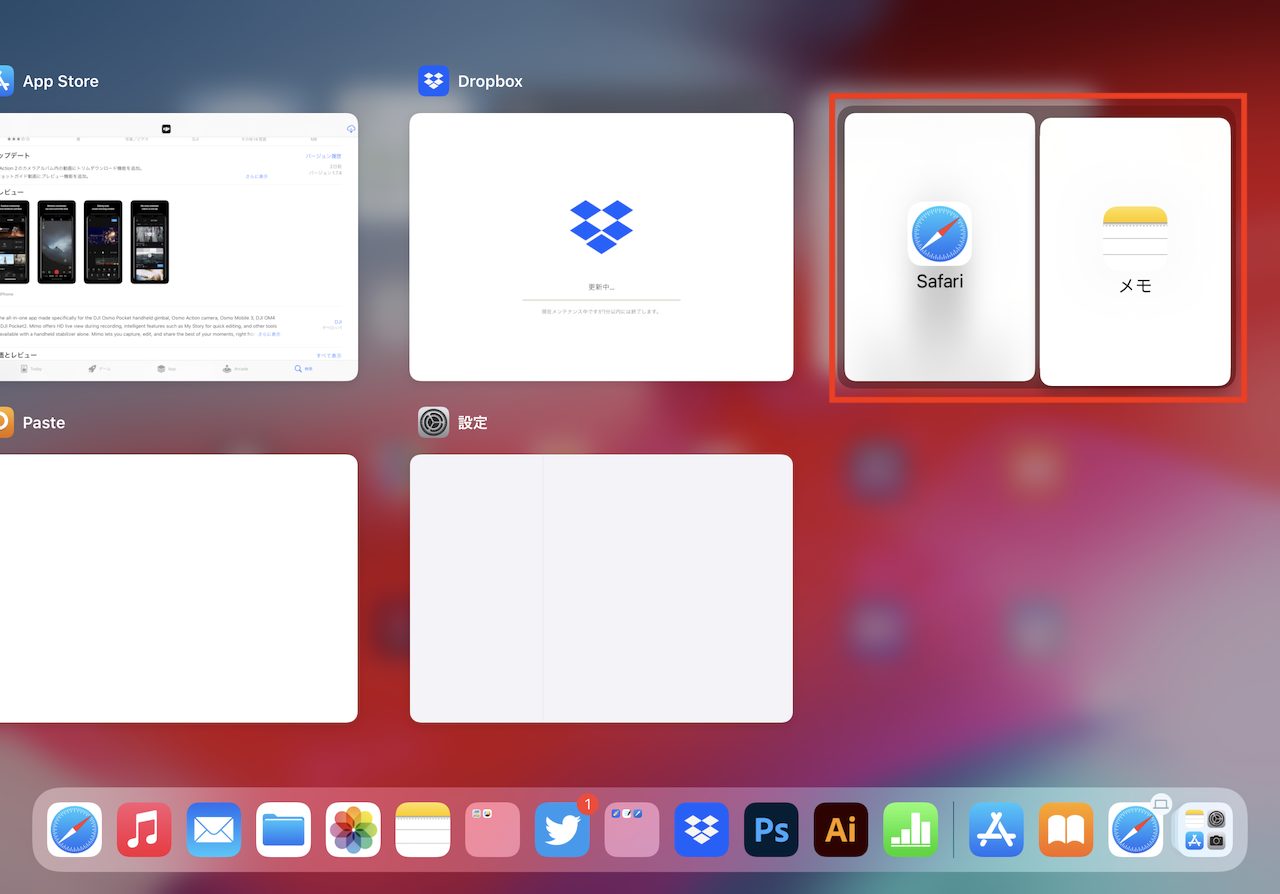Switch to the Dropbox app card
The image size is (1280, 894).
click(601, 247)
